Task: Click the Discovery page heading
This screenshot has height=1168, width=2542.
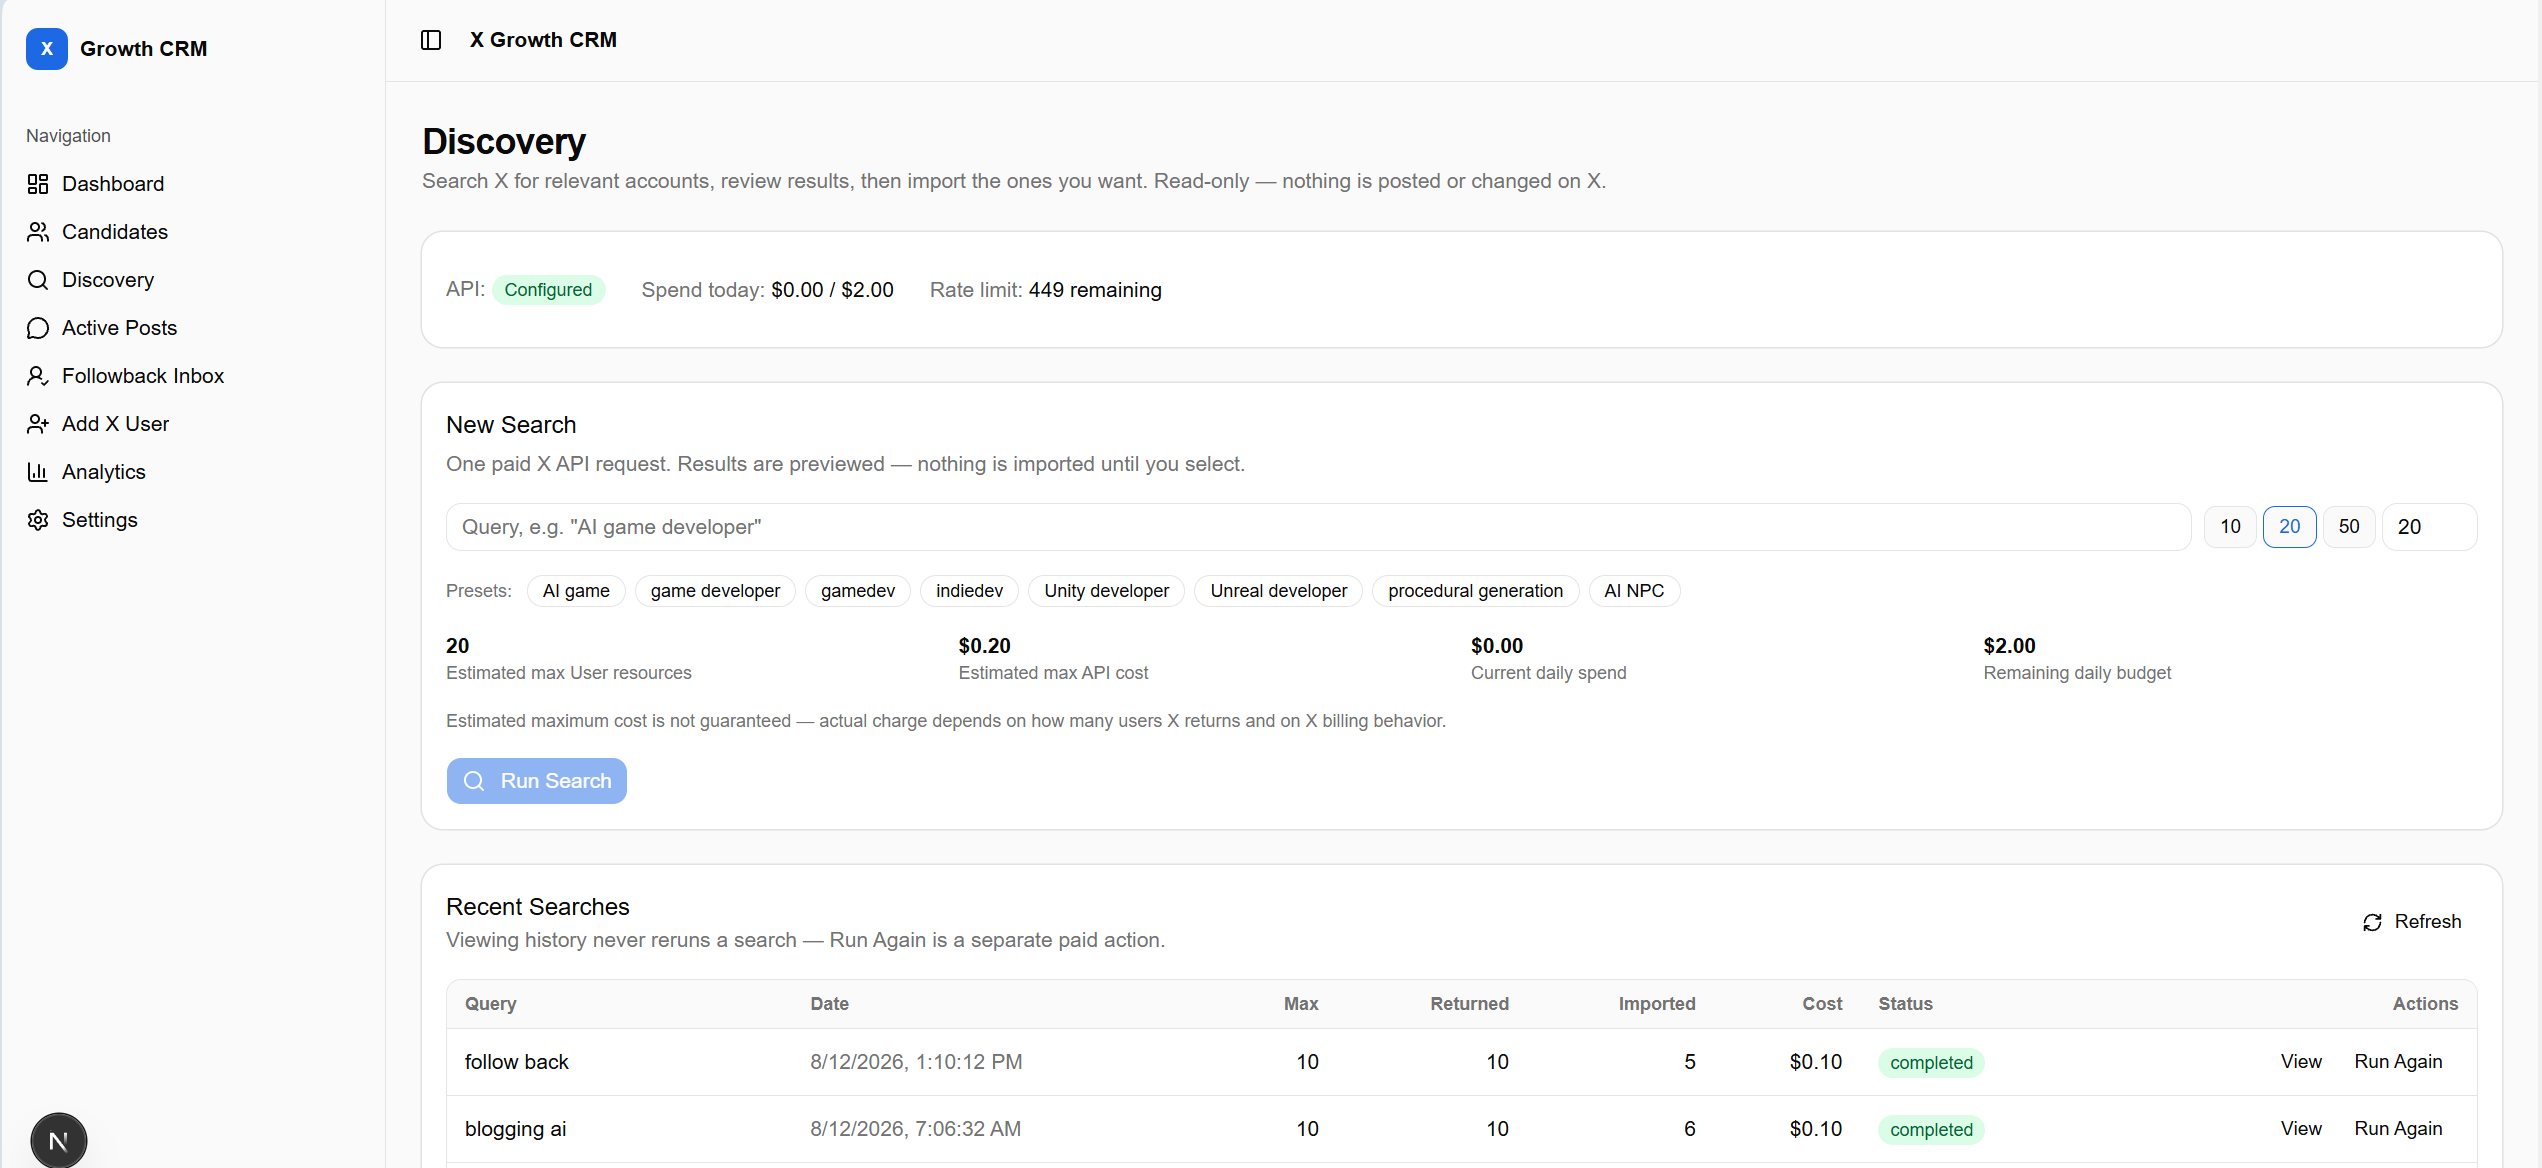Action: tap(504, 142)
